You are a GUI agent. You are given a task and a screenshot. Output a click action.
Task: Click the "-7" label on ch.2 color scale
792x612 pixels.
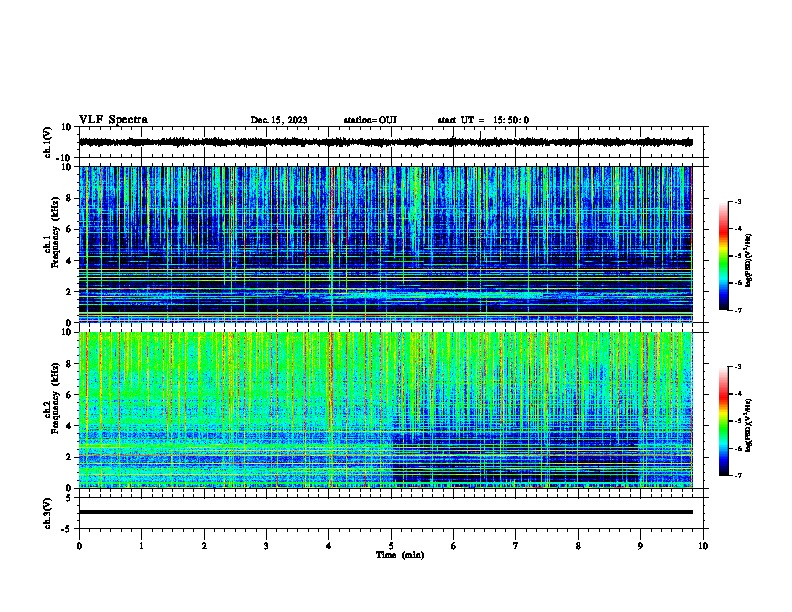click(x=737, y=476)
